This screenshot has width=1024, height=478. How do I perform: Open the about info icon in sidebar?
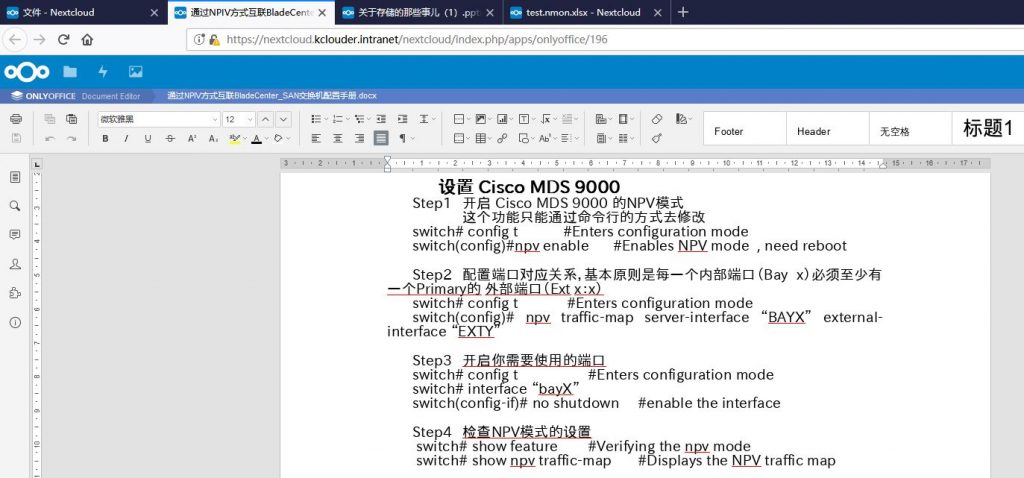point(15,323)
